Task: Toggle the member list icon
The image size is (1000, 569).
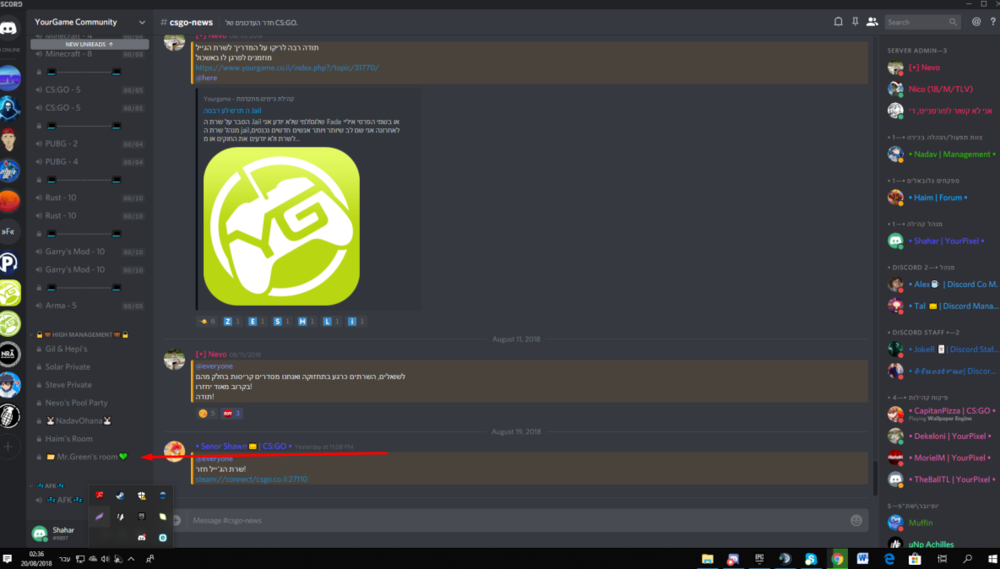Action: (x=872, y=21)
